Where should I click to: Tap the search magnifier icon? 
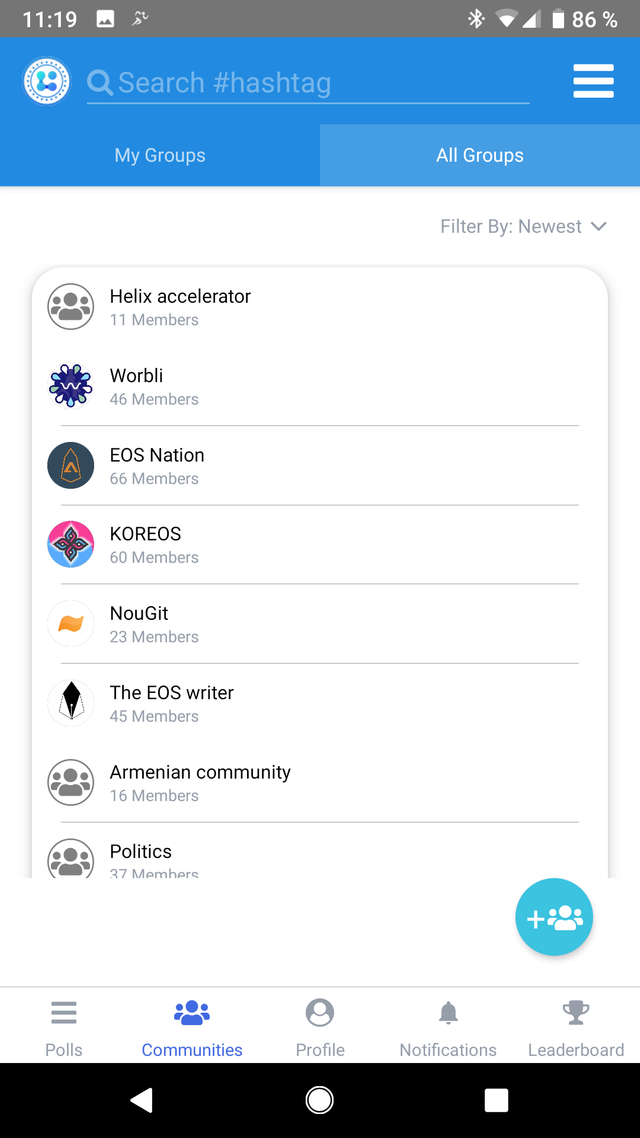(x=99, y=83)
